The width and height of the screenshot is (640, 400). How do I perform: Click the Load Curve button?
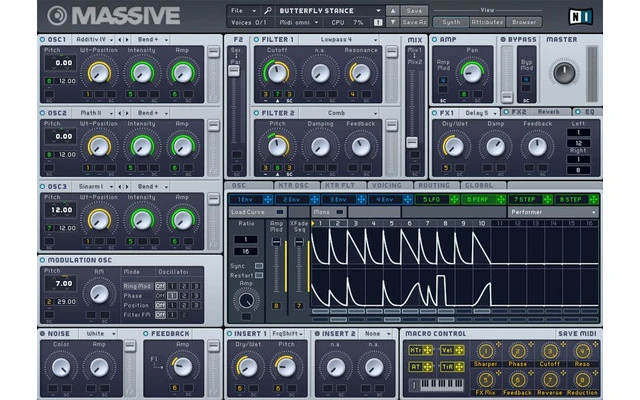click(x=257, y=212)
